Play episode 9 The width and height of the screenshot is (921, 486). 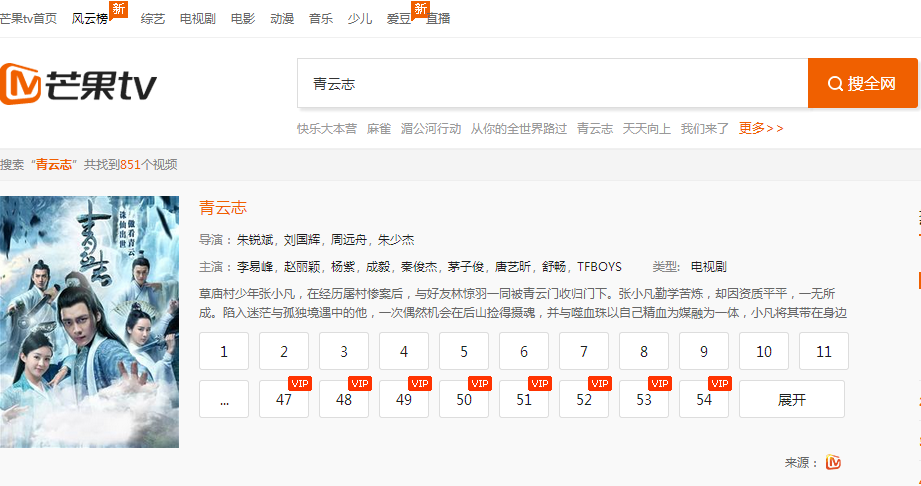(704, 351)
